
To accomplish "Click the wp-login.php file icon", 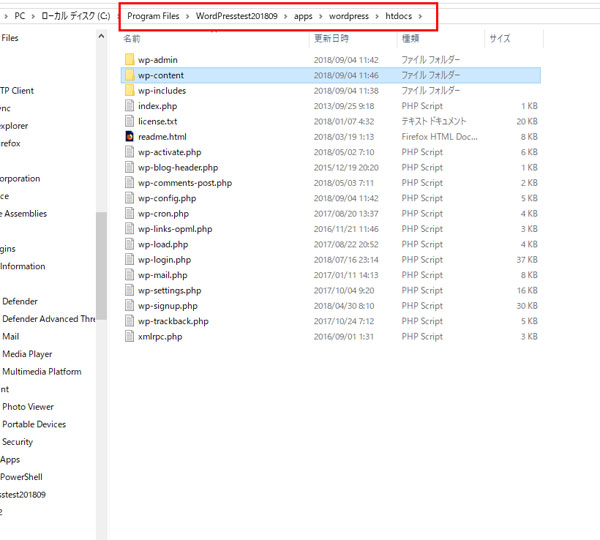I will pyautogui.click(x=129, y=259).
